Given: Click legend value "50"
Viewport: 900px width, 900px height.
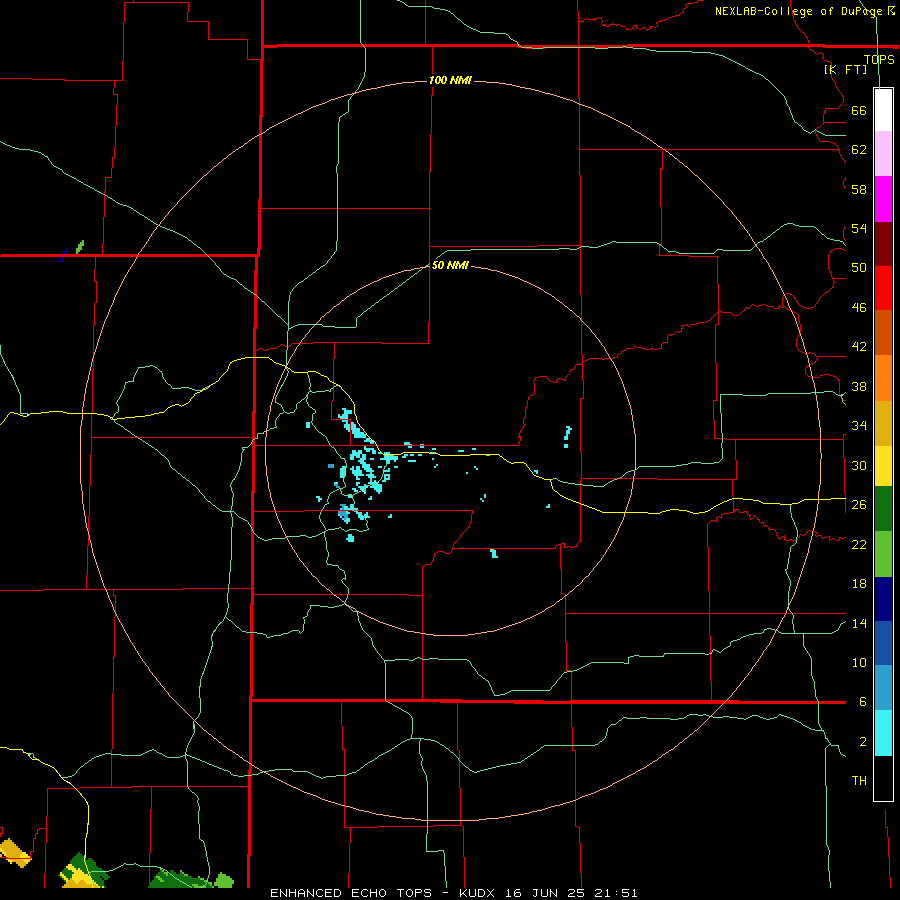Looking at the screenshot, I should [x=859, y=268].
